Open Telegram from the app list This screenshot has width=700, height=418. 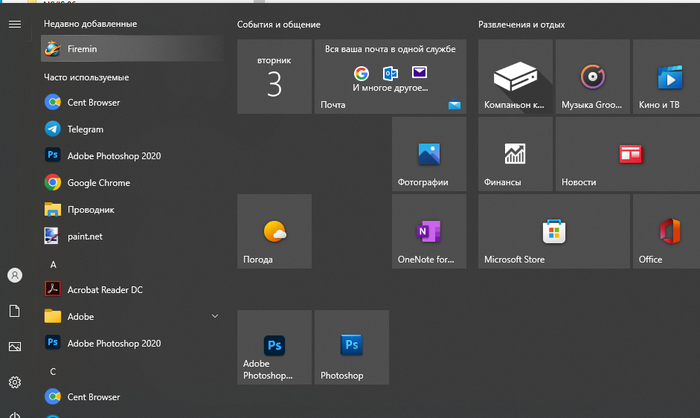[x=132, y=129]
